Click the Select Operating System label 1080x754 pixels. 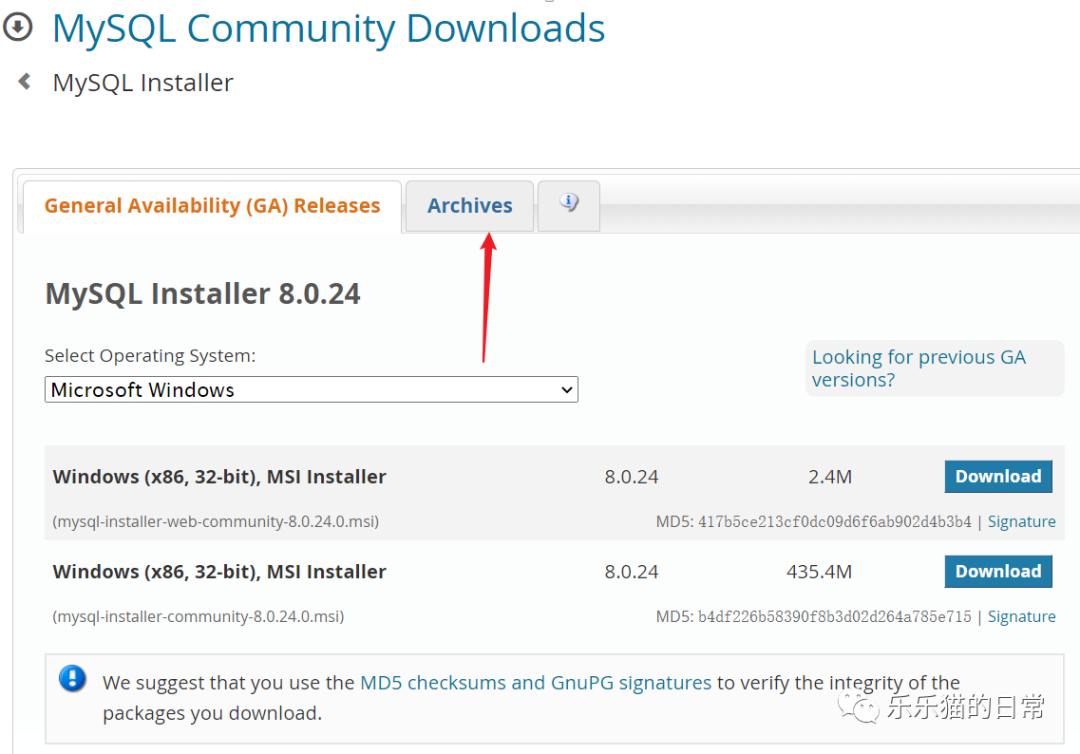(150, 356)
